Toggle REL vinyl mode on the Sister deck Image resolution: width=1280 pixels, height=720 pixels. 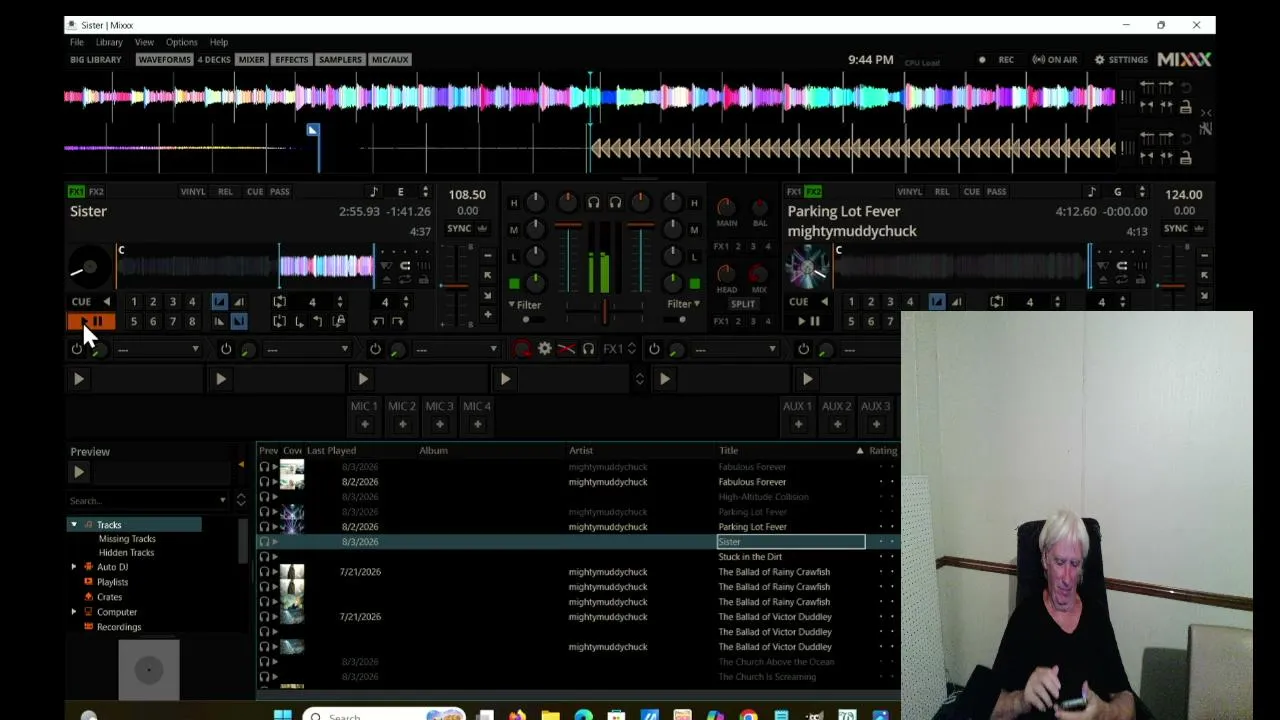(226, 191)
